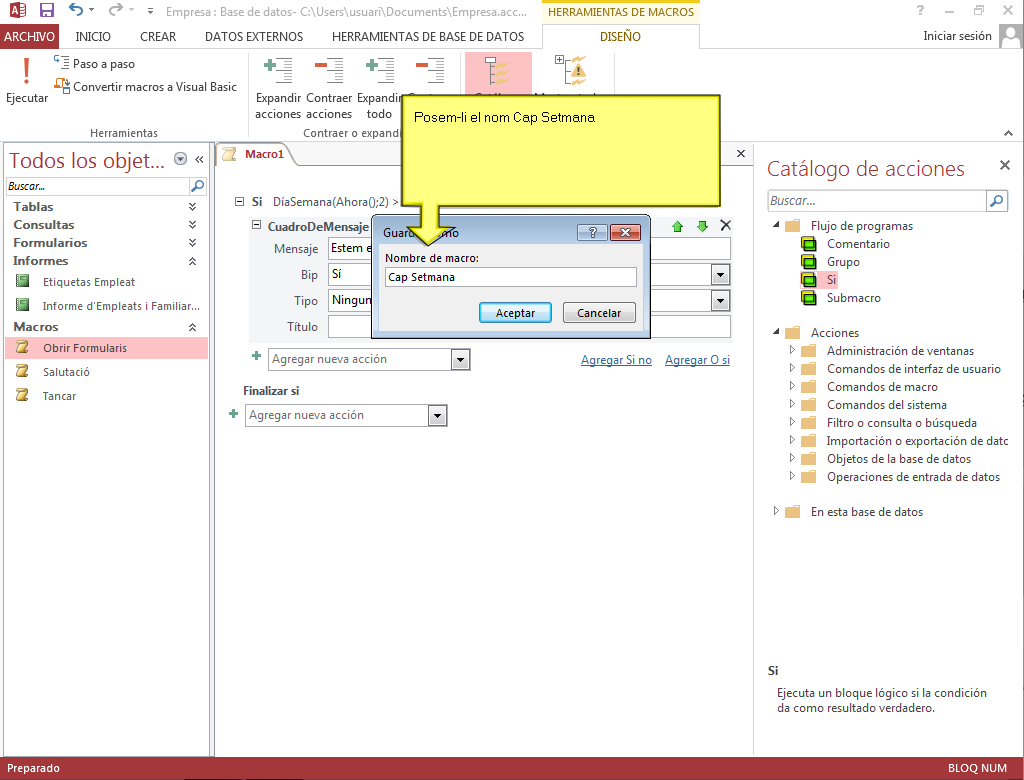Open HERRAMIENTAS DE BASE DE DATOS tab

click(428, 37)
